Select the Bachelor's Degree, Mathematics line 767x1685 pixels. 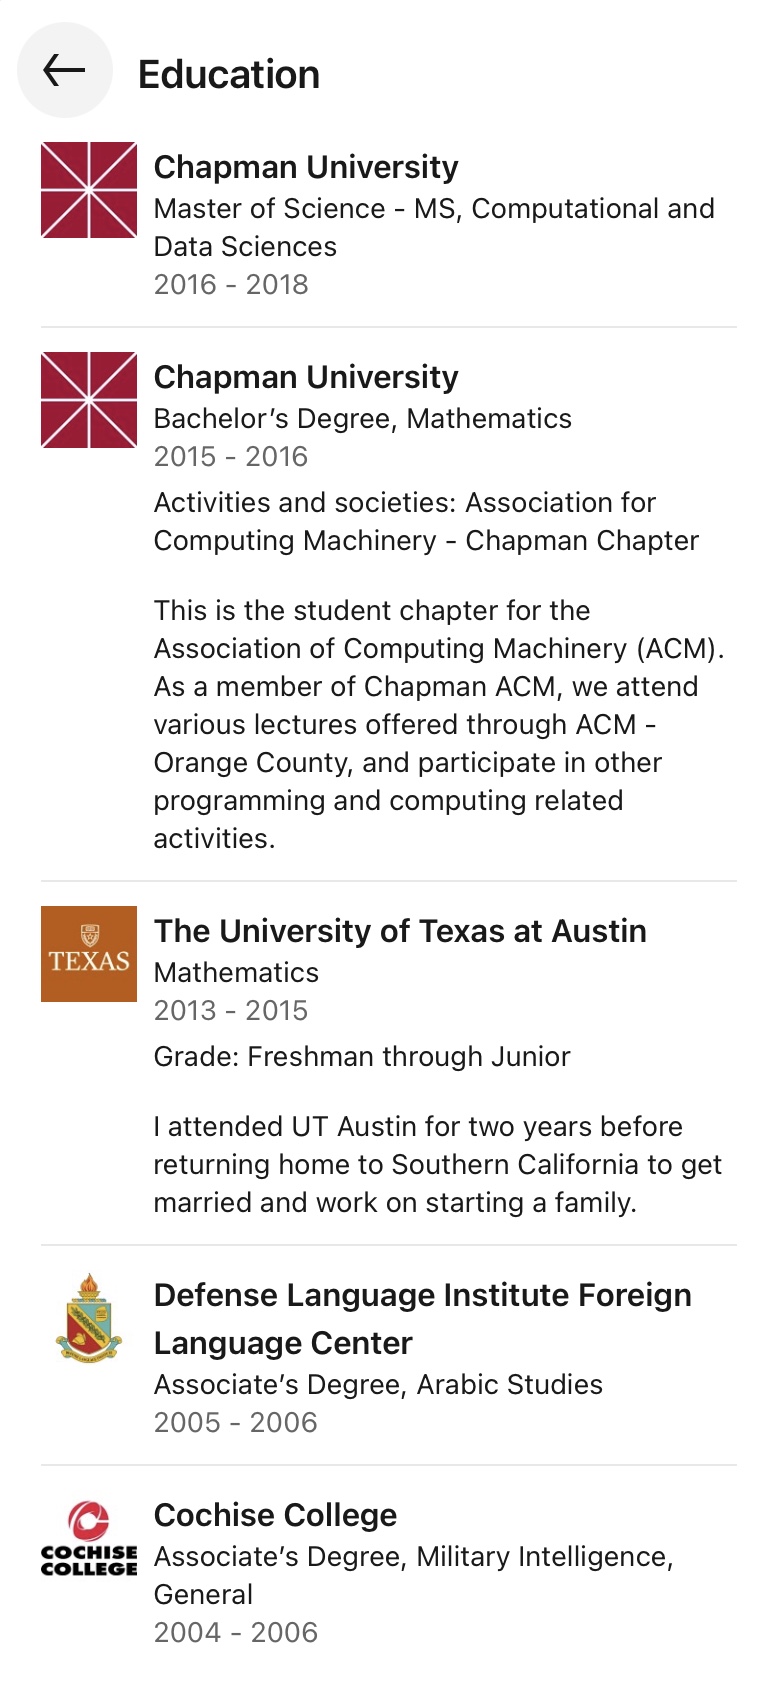[x=362, y=419]
